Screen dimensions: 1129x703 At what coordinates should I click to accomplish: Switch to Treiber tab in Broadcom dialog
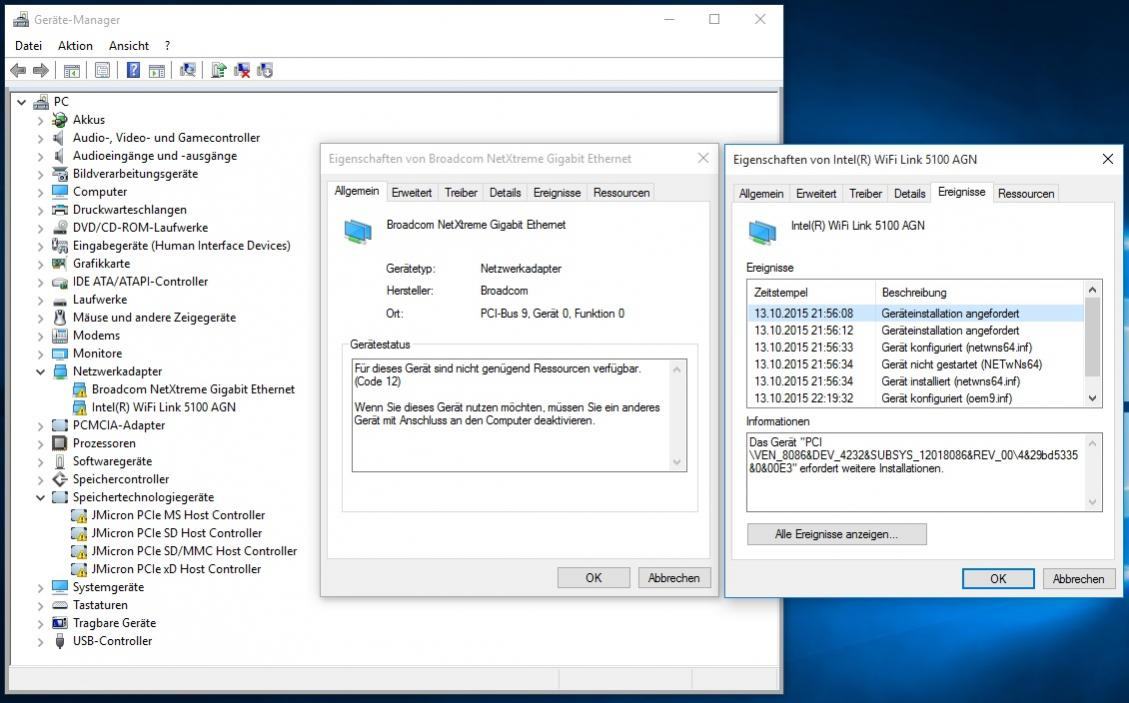460,192
